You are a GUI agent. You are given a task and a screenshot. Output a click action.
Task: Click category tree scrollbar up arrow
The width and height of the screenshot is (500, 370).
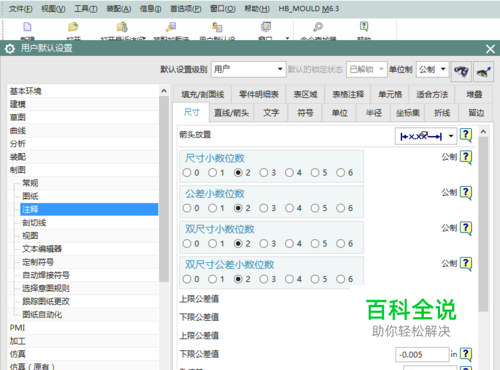pos(164,91)
